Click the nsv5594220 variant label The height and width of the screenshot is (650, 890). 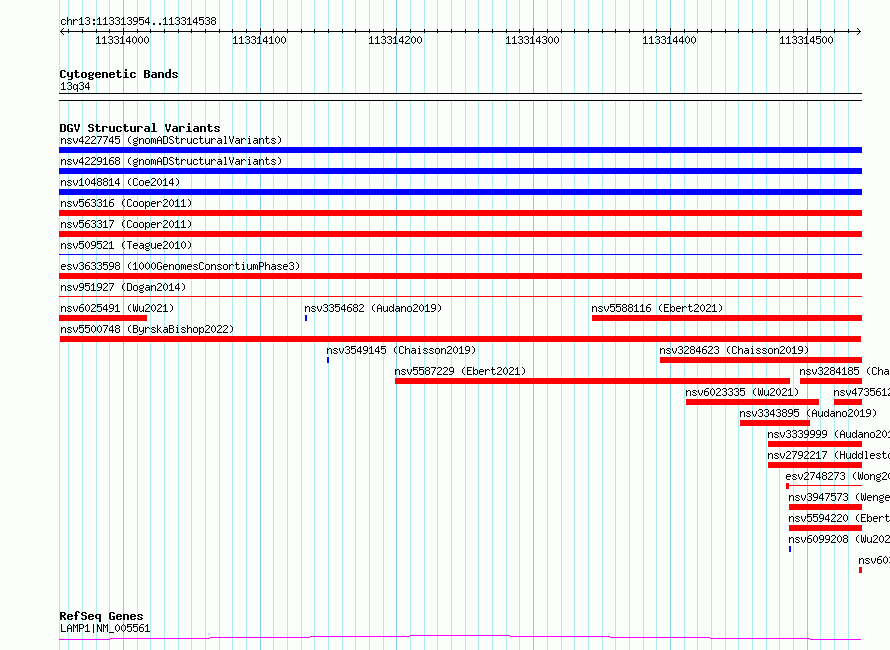[839, 518]
